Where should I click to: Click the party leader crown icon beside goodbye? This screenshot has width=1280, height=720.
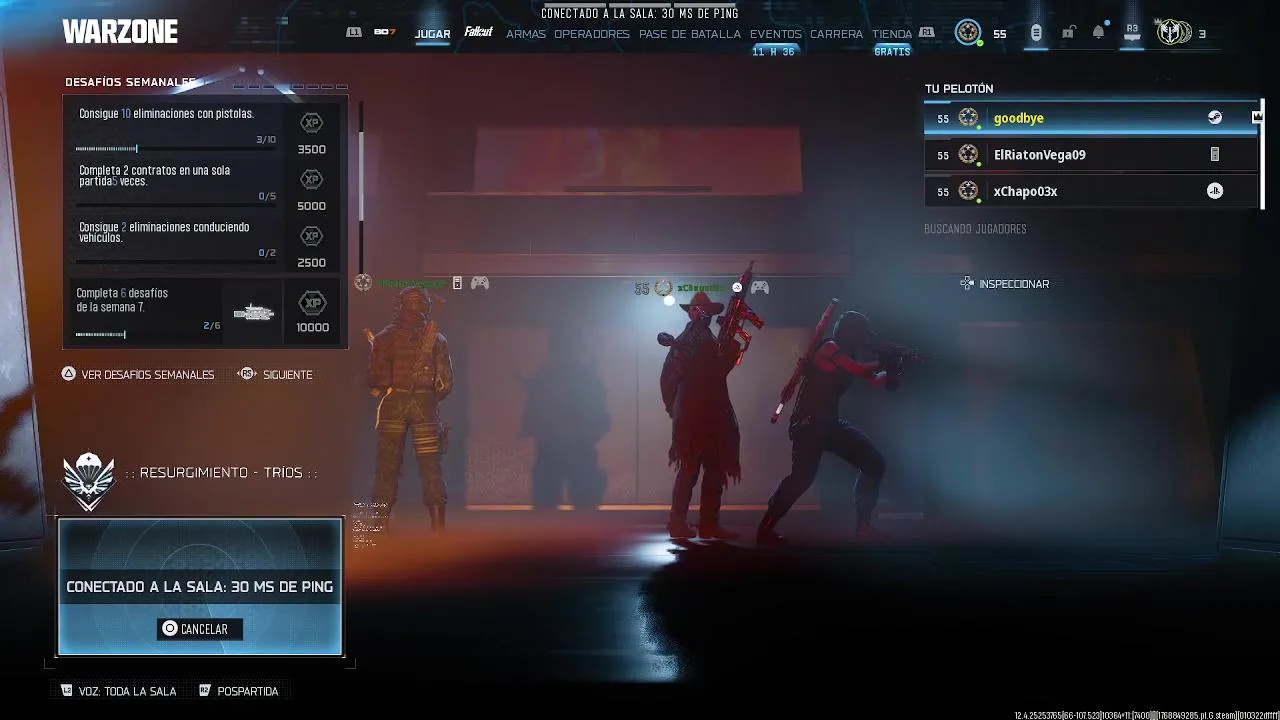tap(1258, 118)
